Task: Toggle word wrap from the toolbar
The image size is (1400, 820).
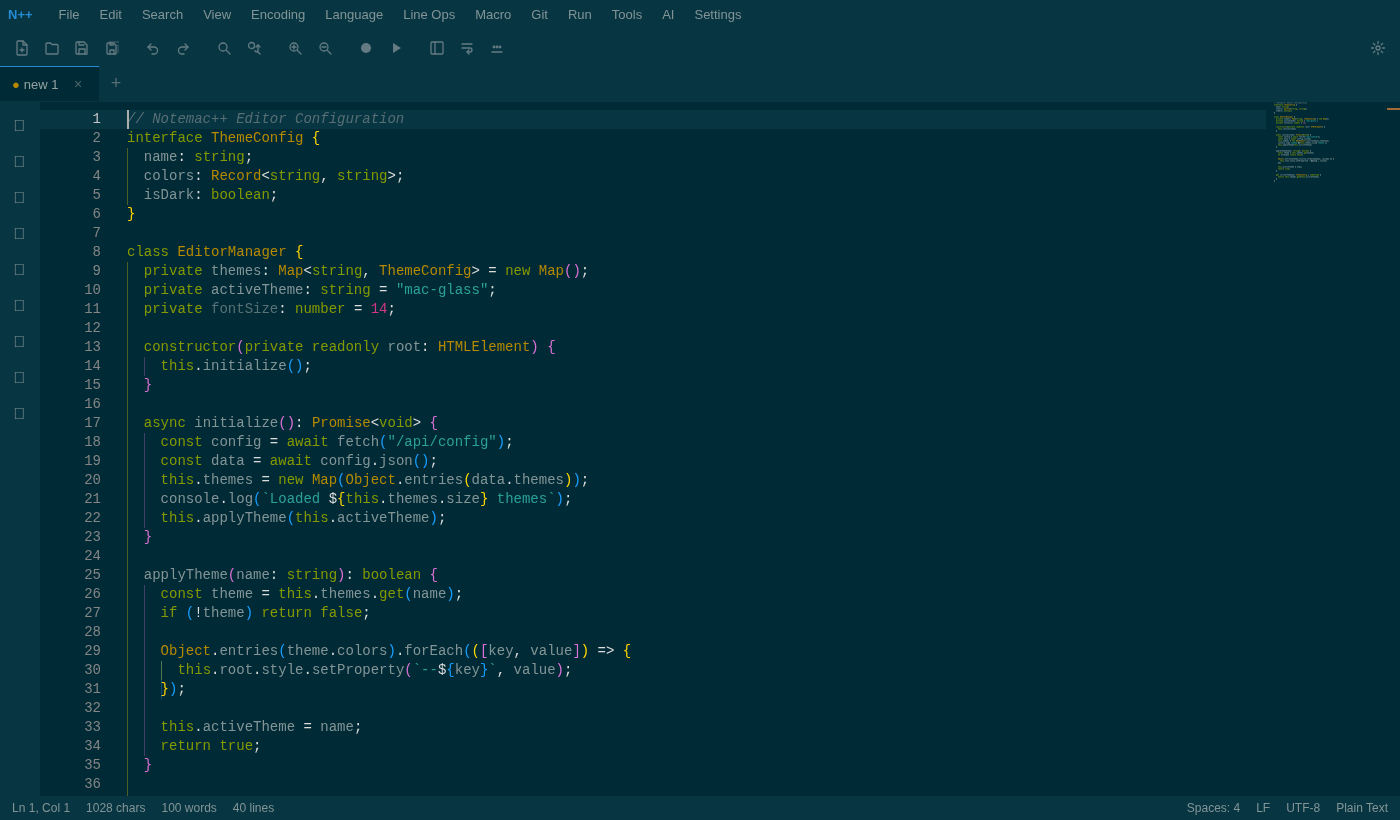Action: pyautogui.click(x=467, y=47)
